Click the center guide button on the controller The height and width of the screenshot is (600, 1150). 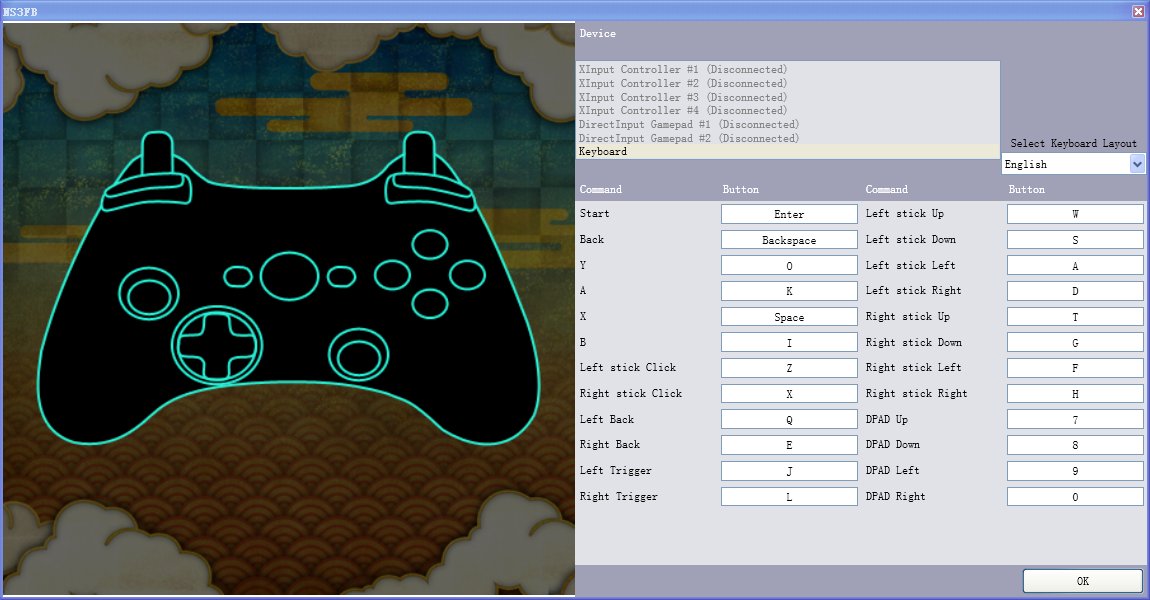pyautogui.click(x=290, y=275)
